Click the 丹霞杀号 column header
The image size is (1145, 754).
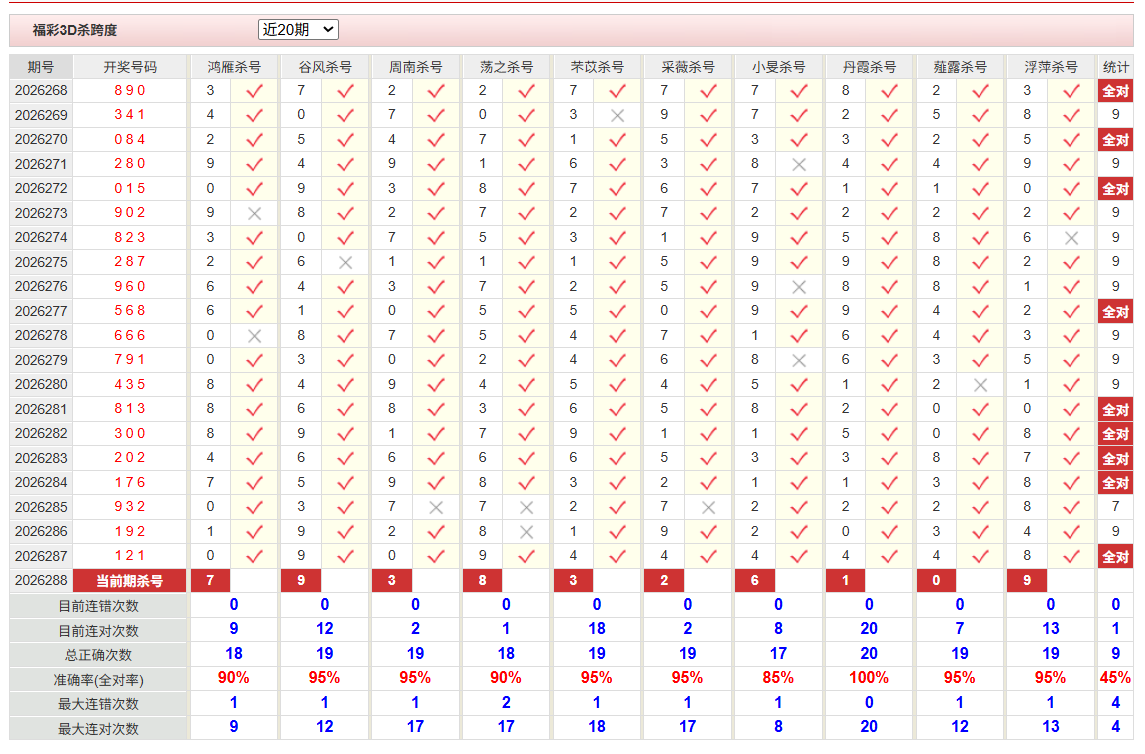point(869,67)
